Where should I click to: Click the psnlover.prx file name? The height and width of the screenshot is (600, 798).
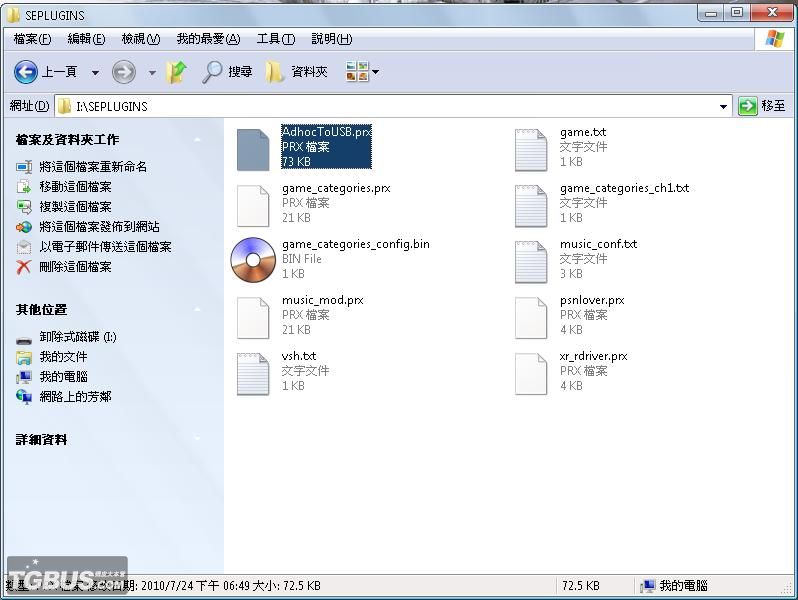coord(592,300)
